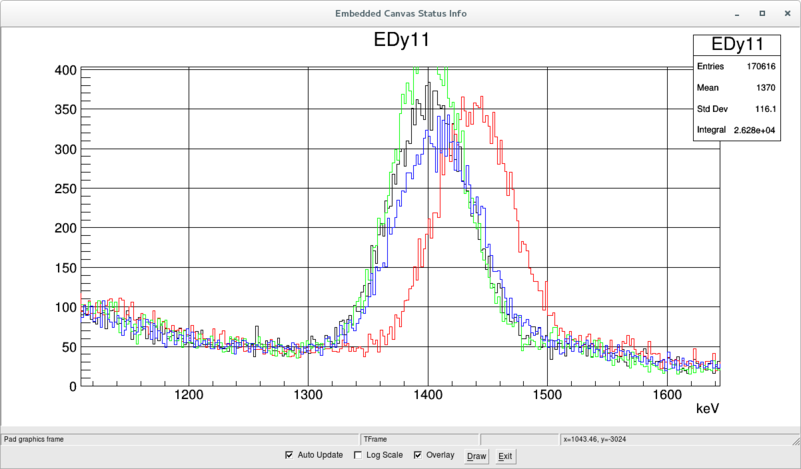801x469 pixels.
Task: Click the 'Pad graphics frame' status field
Action: click(x=180, y=438)
